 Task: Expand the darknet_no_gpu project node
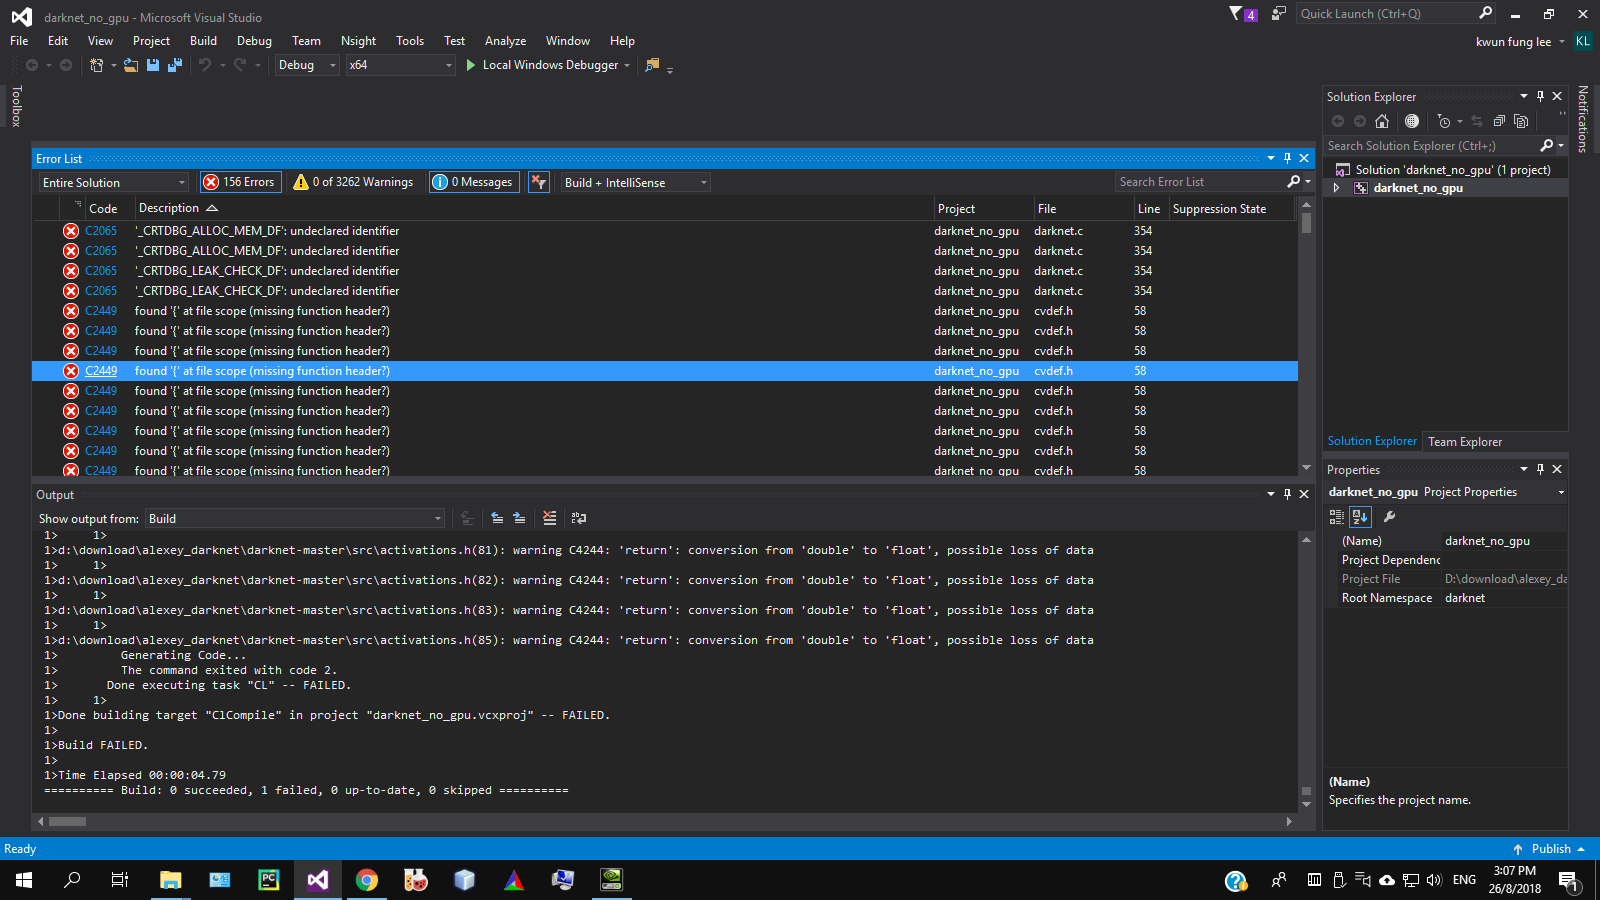pyautogui.click(x=1336, y=188)
